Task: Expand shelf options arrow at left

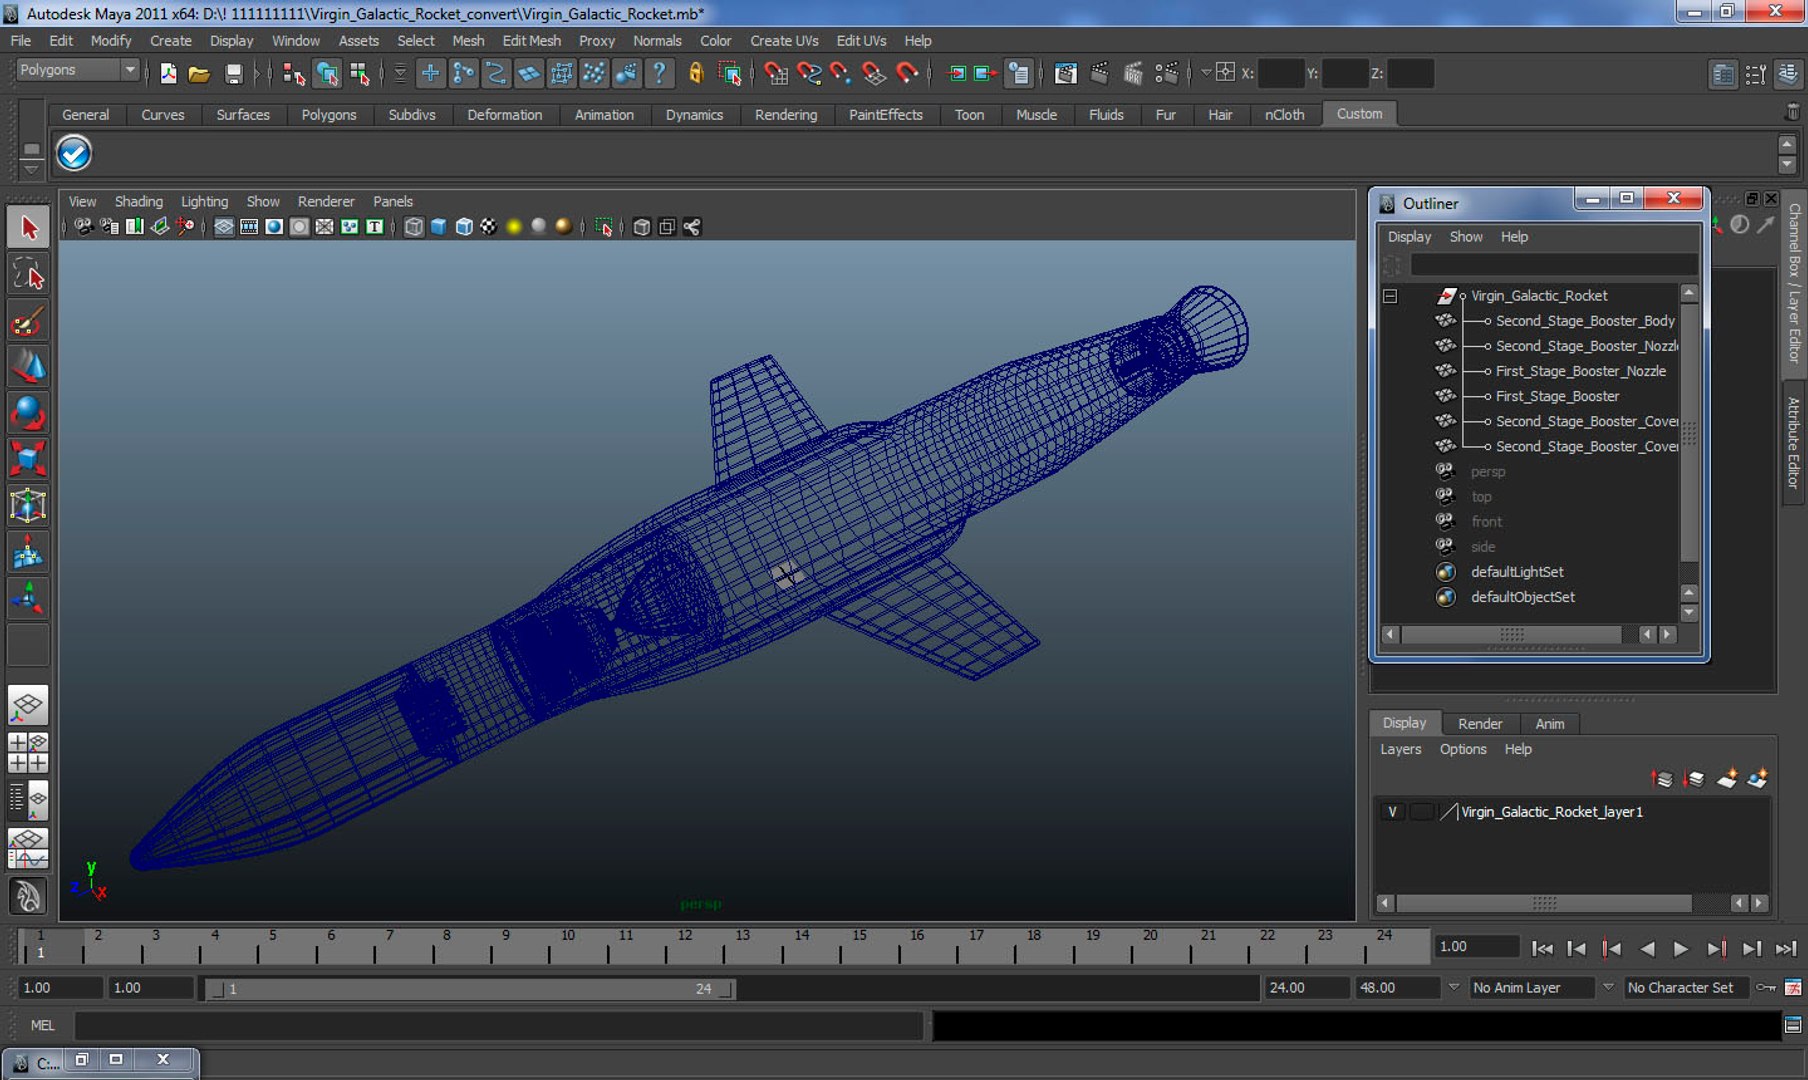Action: pos(31,169)
